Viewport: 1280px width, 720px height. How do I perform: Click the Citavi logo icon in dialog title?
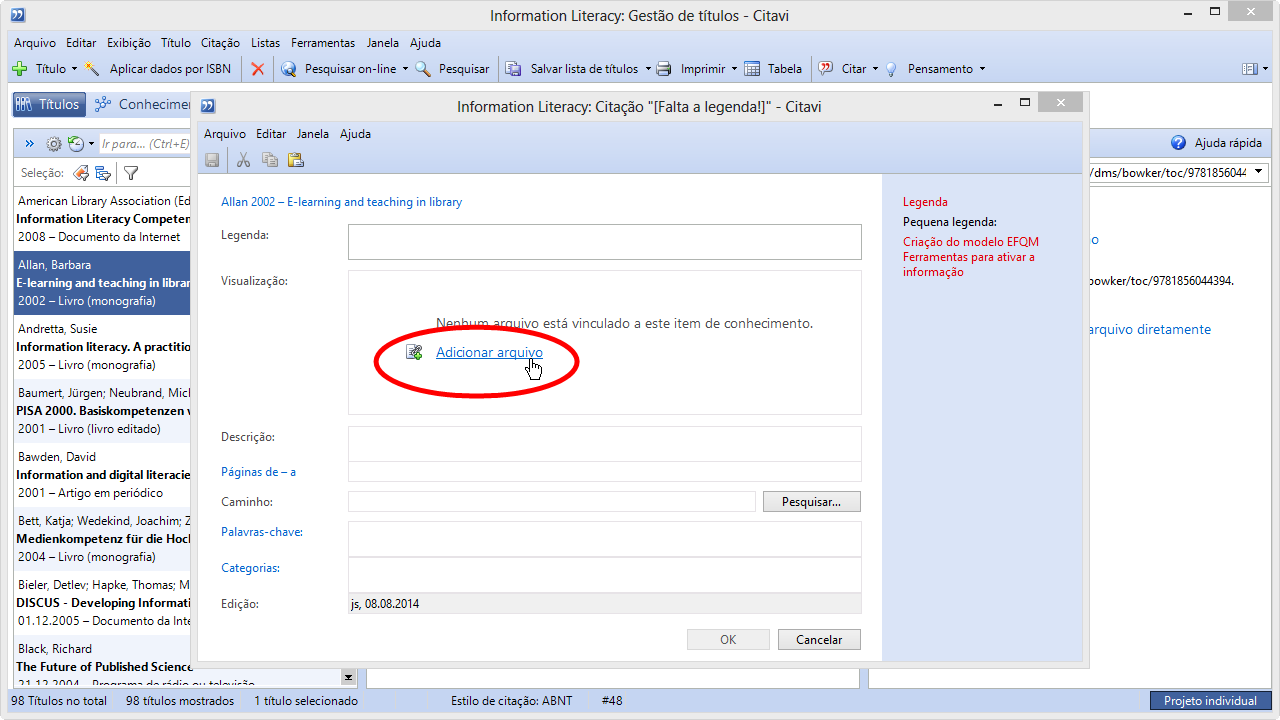click(x=208, y=106)
